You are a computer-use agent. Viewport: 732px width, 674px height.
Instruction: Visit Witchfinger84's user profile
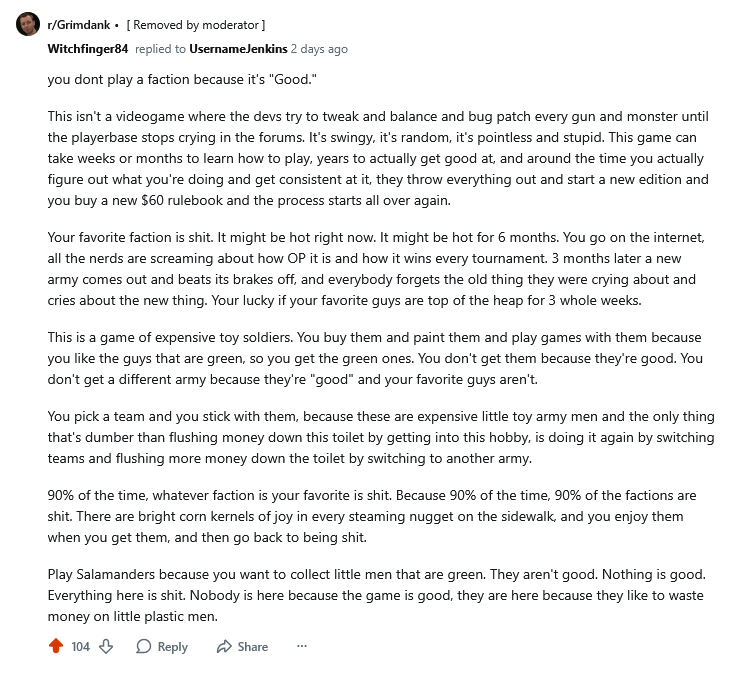pos(87,49)
